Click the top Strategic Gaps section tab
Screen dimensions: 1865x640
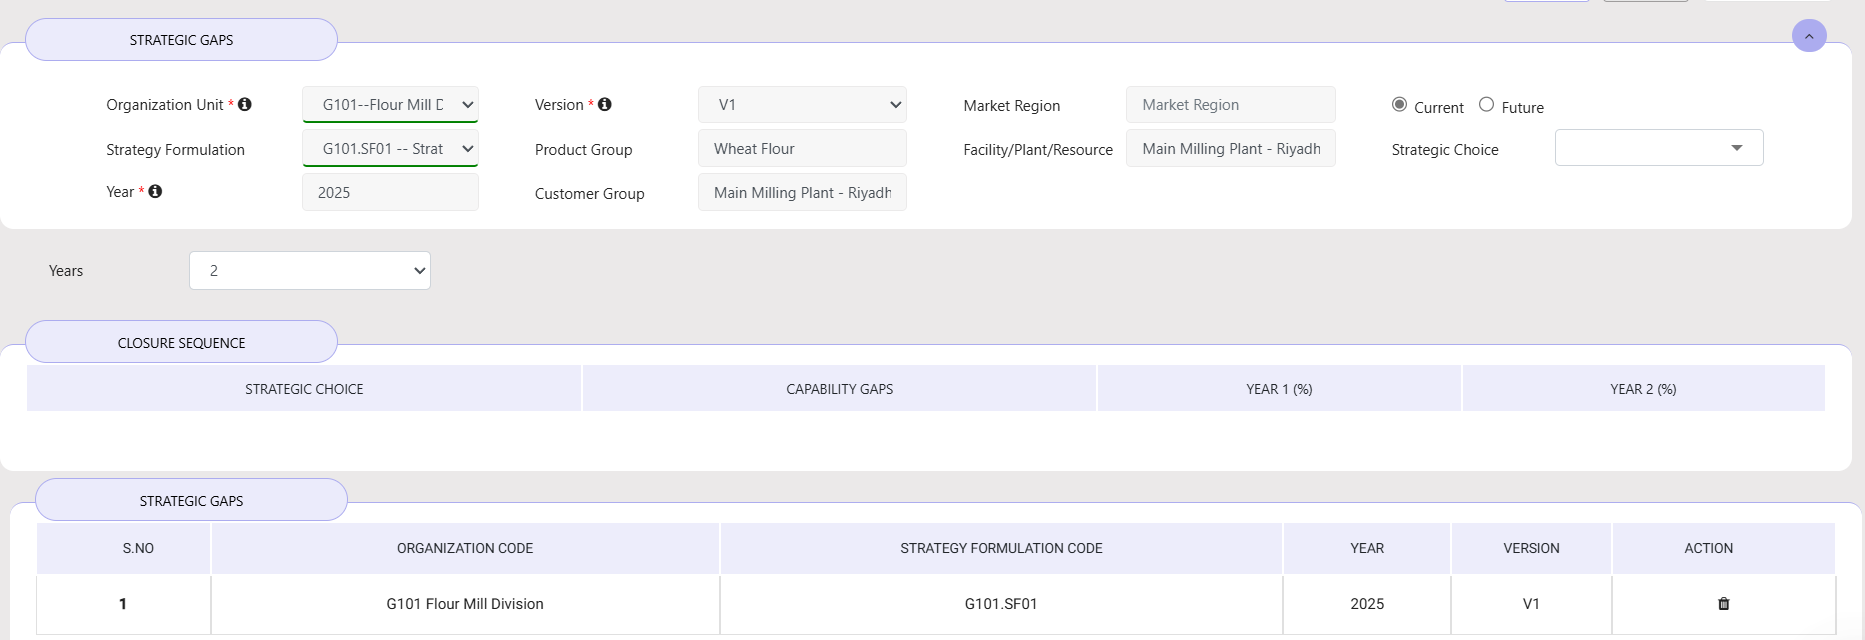pyautogui.click(x=181, y=40)
